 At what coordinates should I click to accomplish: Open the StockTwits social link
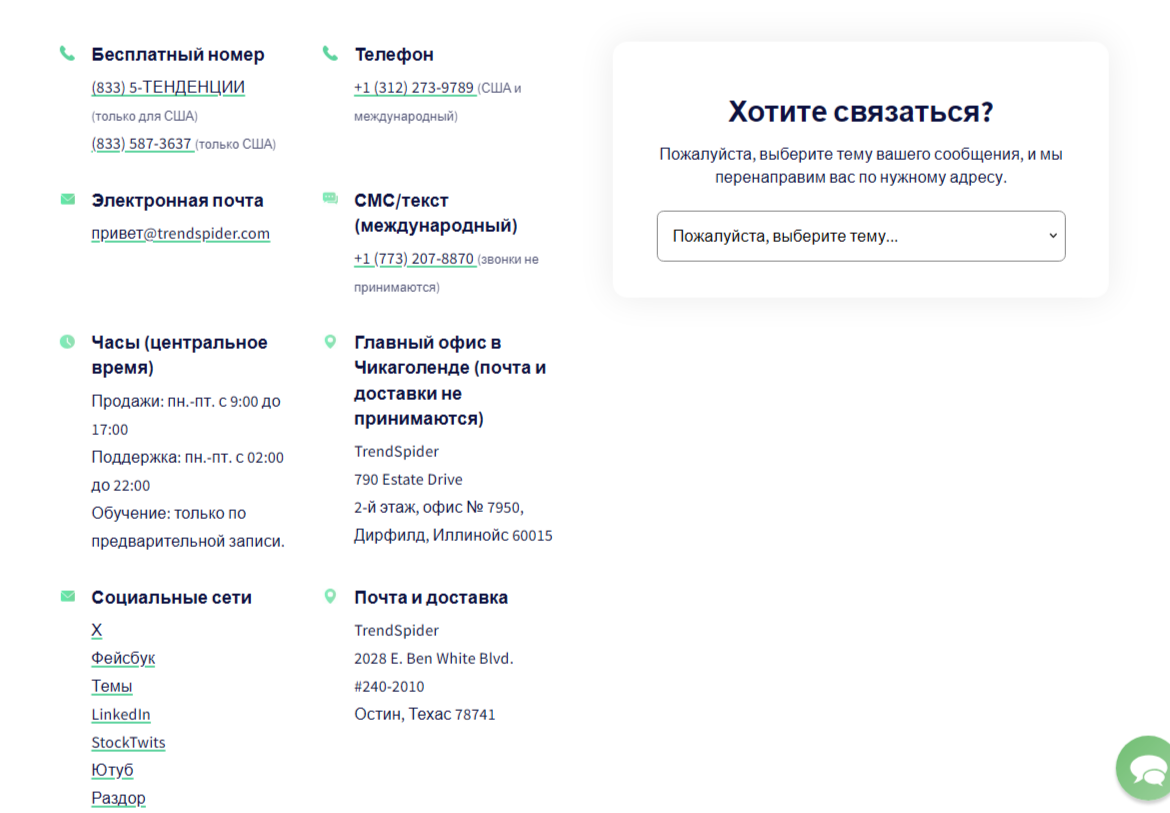pos(128,742)
